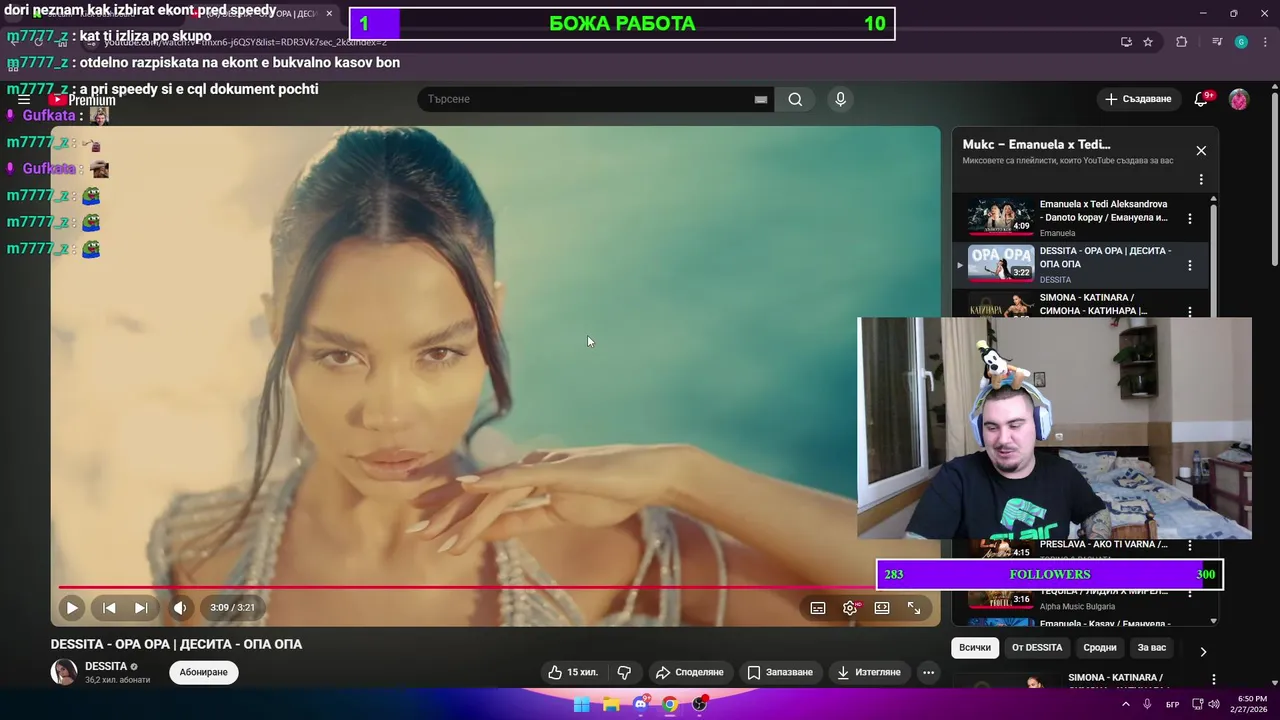Open Chrome from the taskbar
The image size is (1280, 720).
[x=670, y=704]
